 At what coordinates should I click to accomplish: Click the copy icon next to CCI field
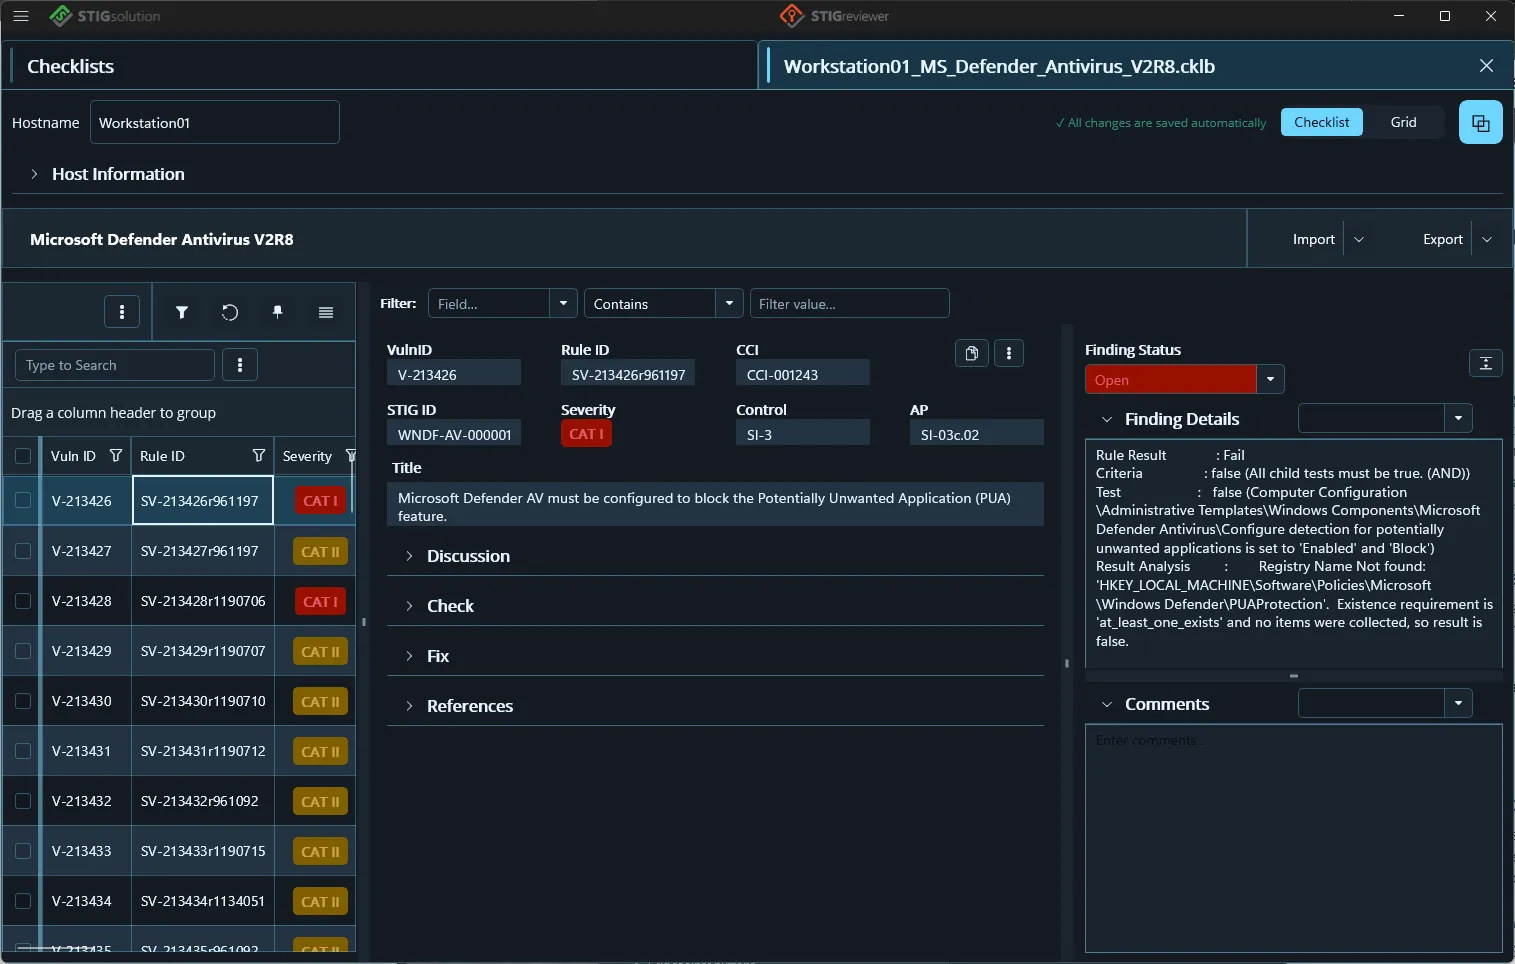[971, 353]
